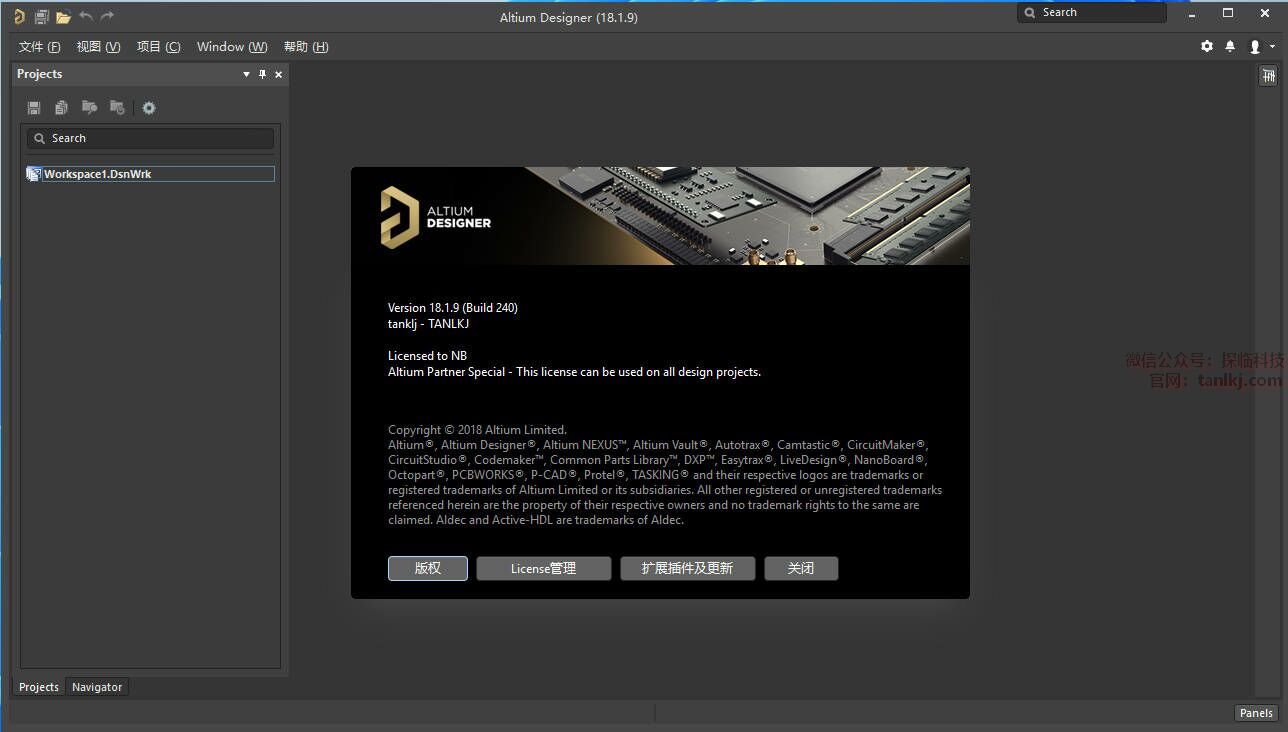Click the 'Version 18.1.9 (Build 240)' text
The height and width of the screenshot is (732, 1288).
click(x=453, y=308)
